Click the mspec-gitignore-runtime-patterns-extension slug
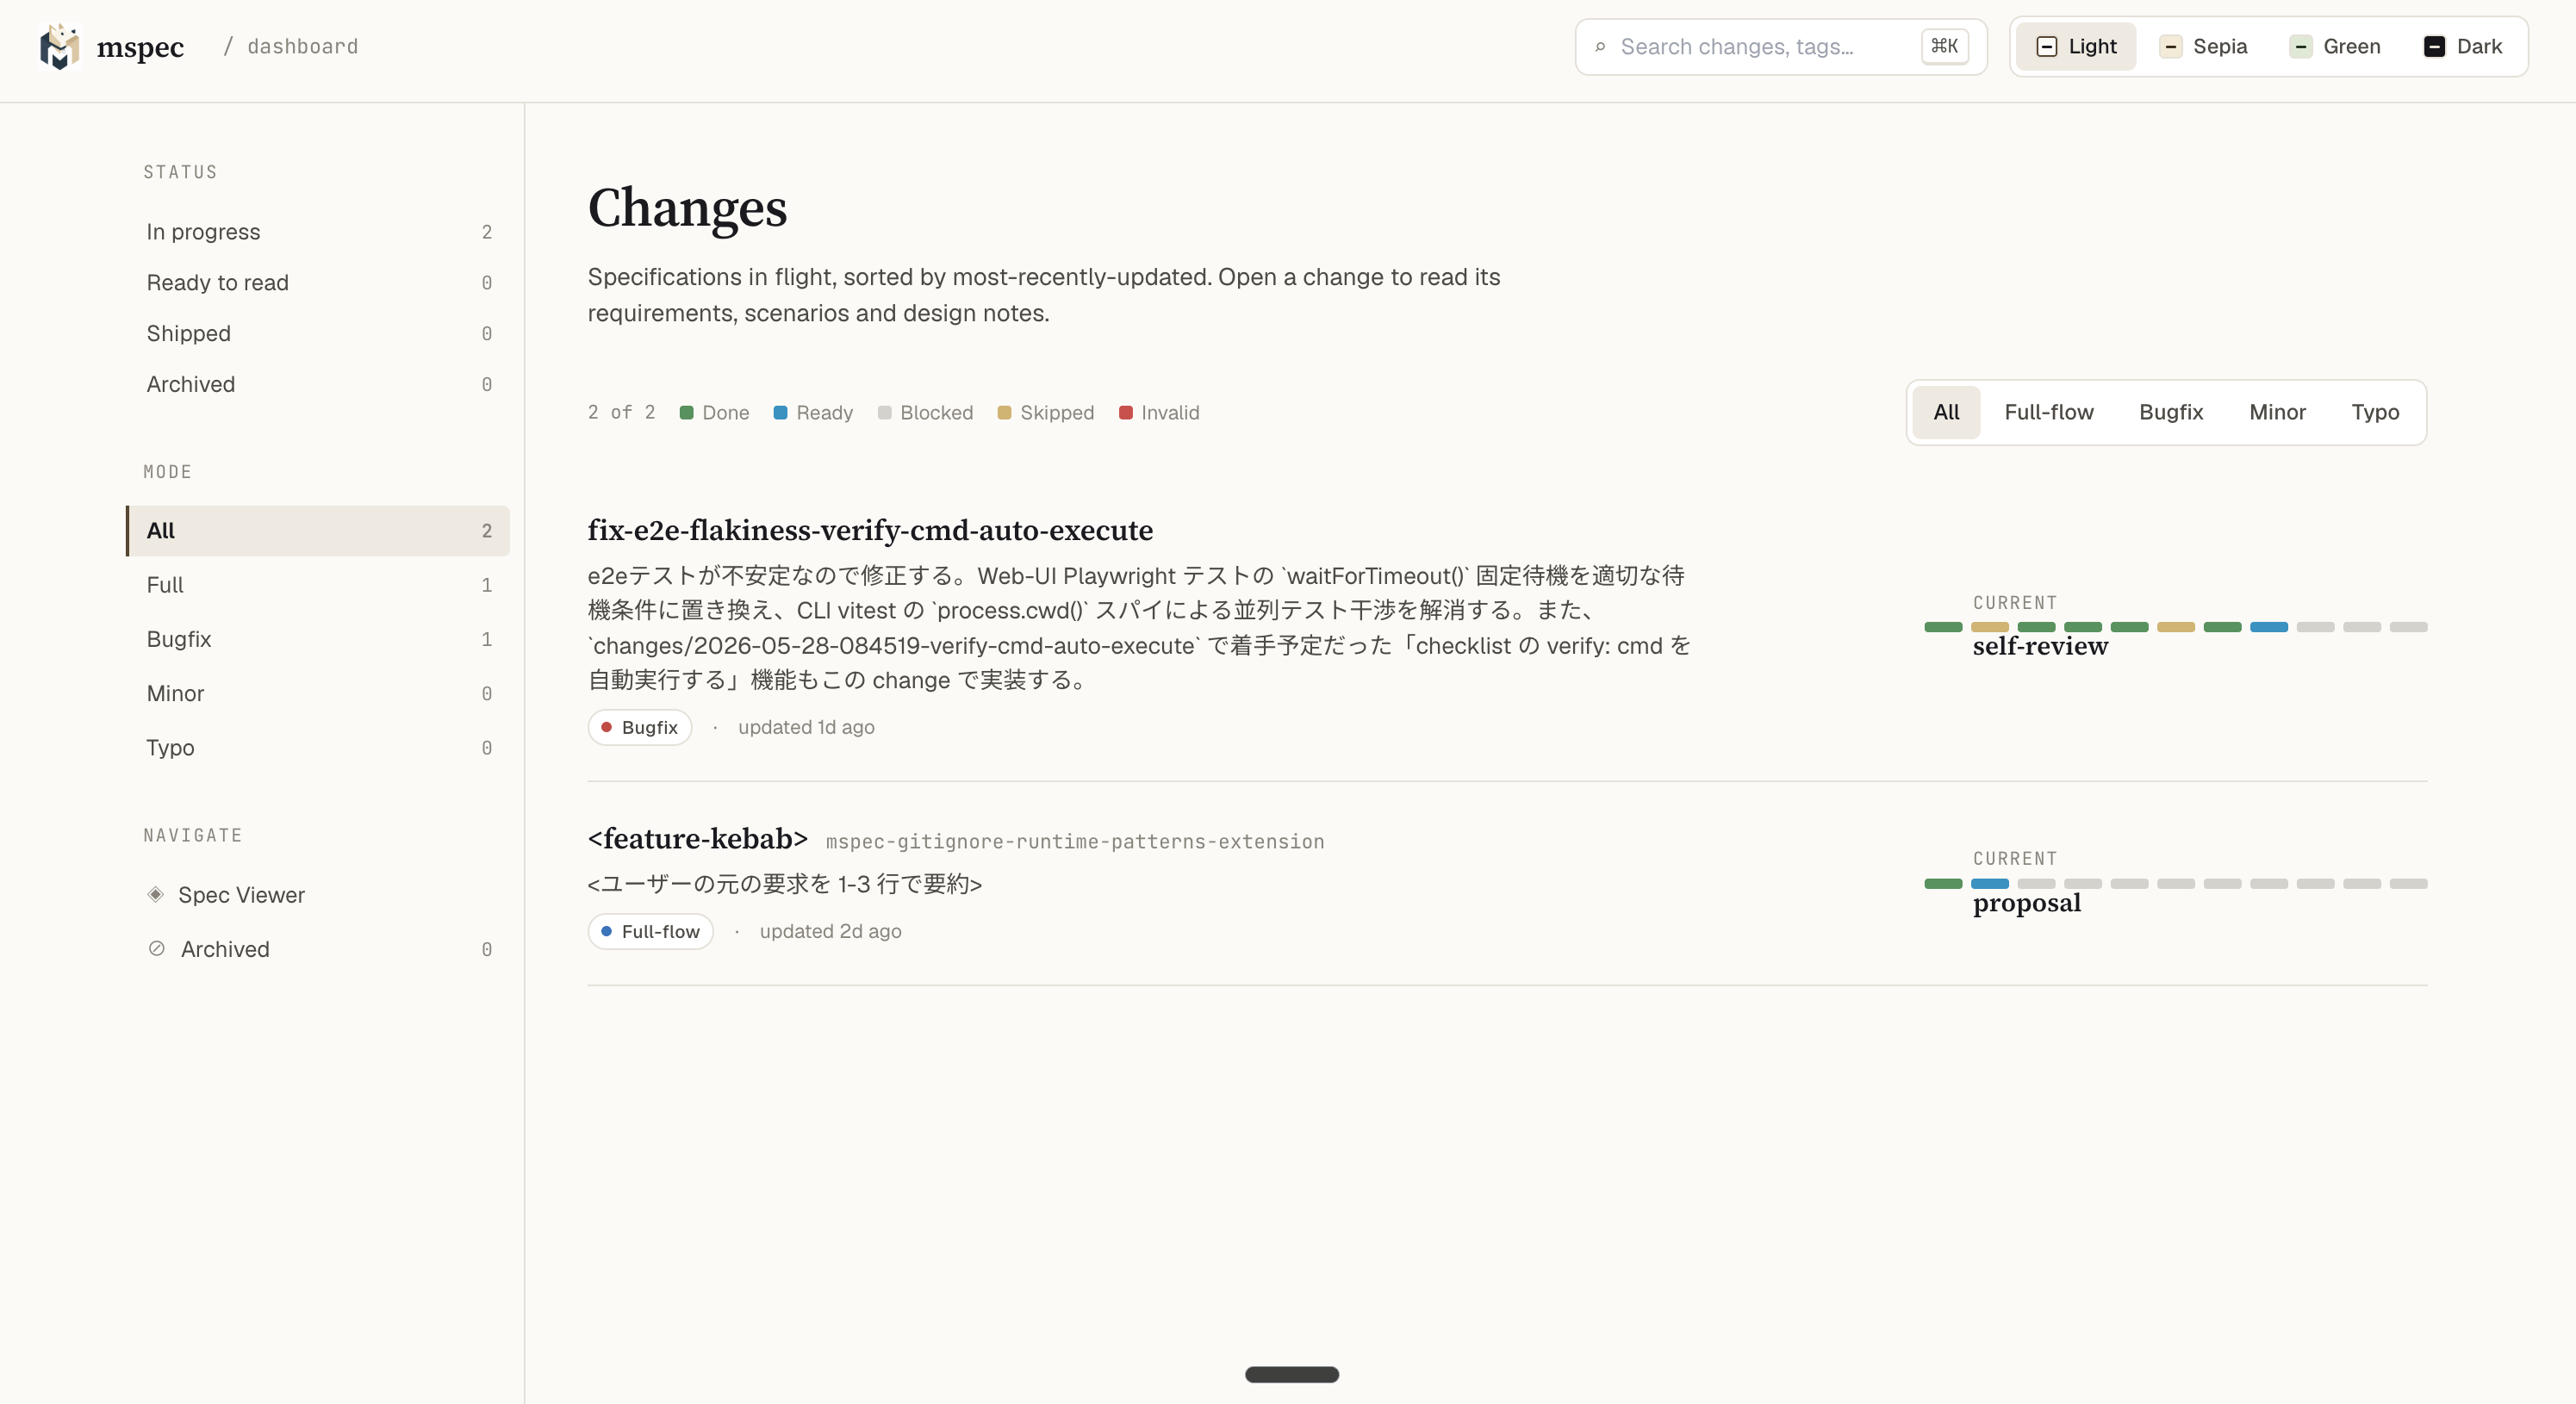2576x1404 pixels. [x=1075, y=842]
